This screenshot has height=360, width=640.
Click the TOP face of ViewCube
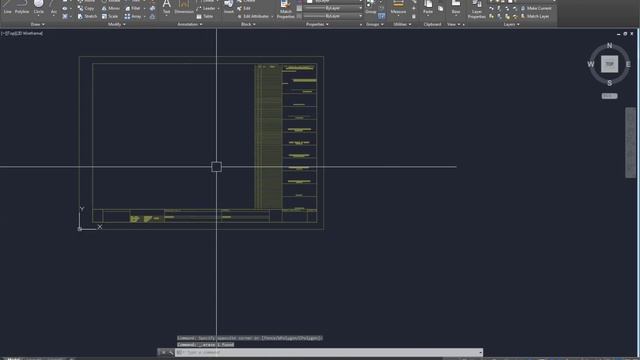(x=609, y=64)
